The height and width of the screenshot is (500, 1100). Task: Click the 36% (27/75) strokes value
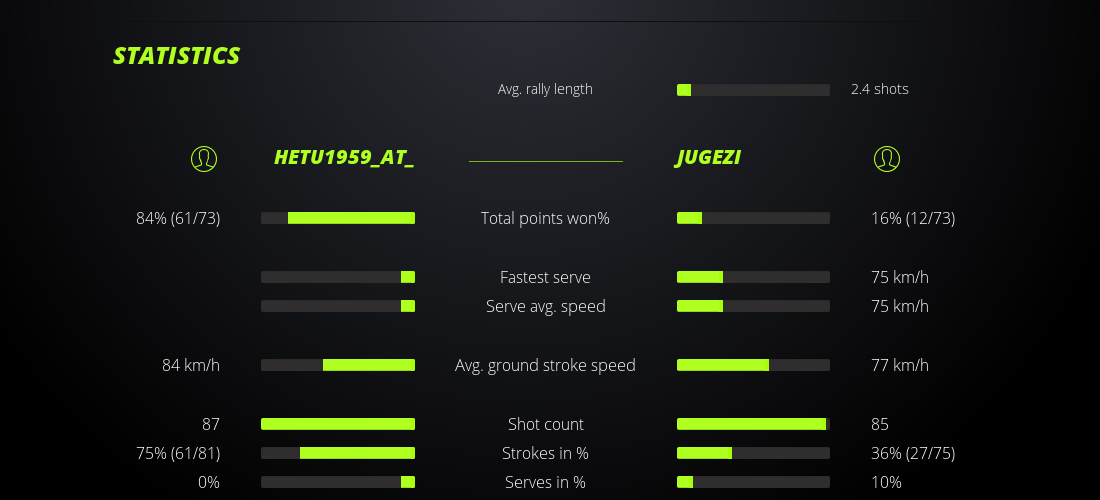tap(913, 453)
